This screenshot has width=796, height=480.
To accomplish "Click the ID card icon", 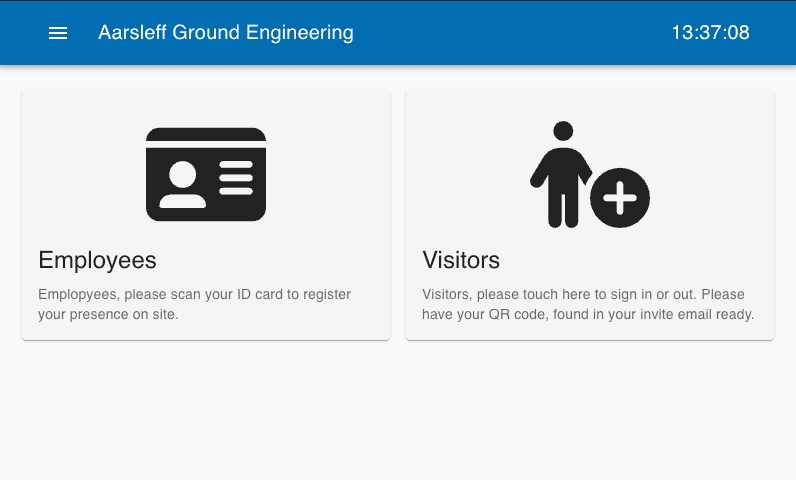I will tap(206, 174).
